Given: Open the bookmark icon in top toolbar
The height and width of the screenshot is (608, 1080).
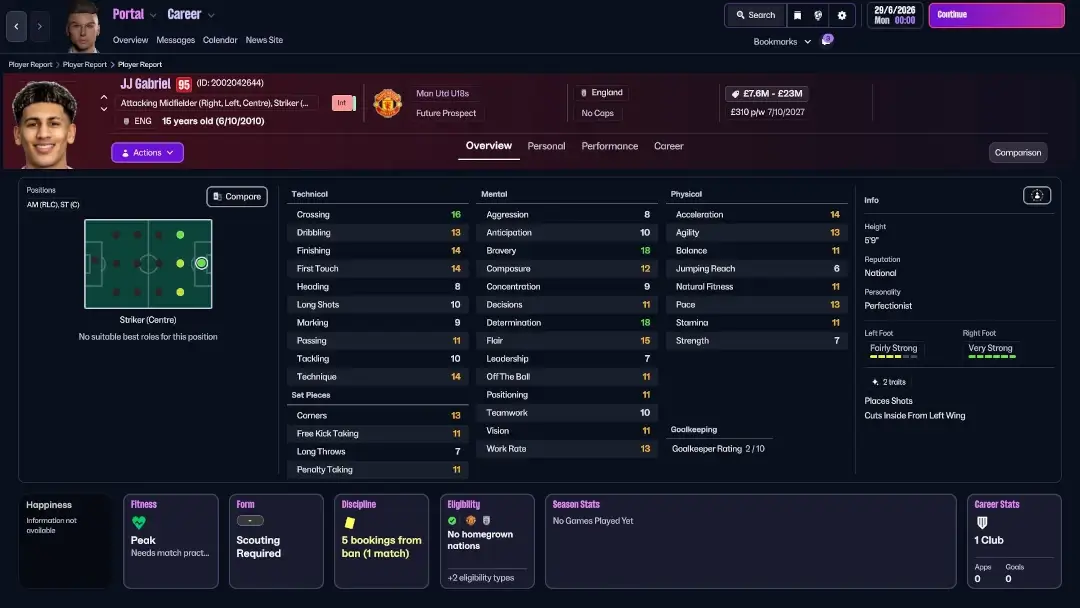Looking at the screenshot, I should [x=798, y=15].
